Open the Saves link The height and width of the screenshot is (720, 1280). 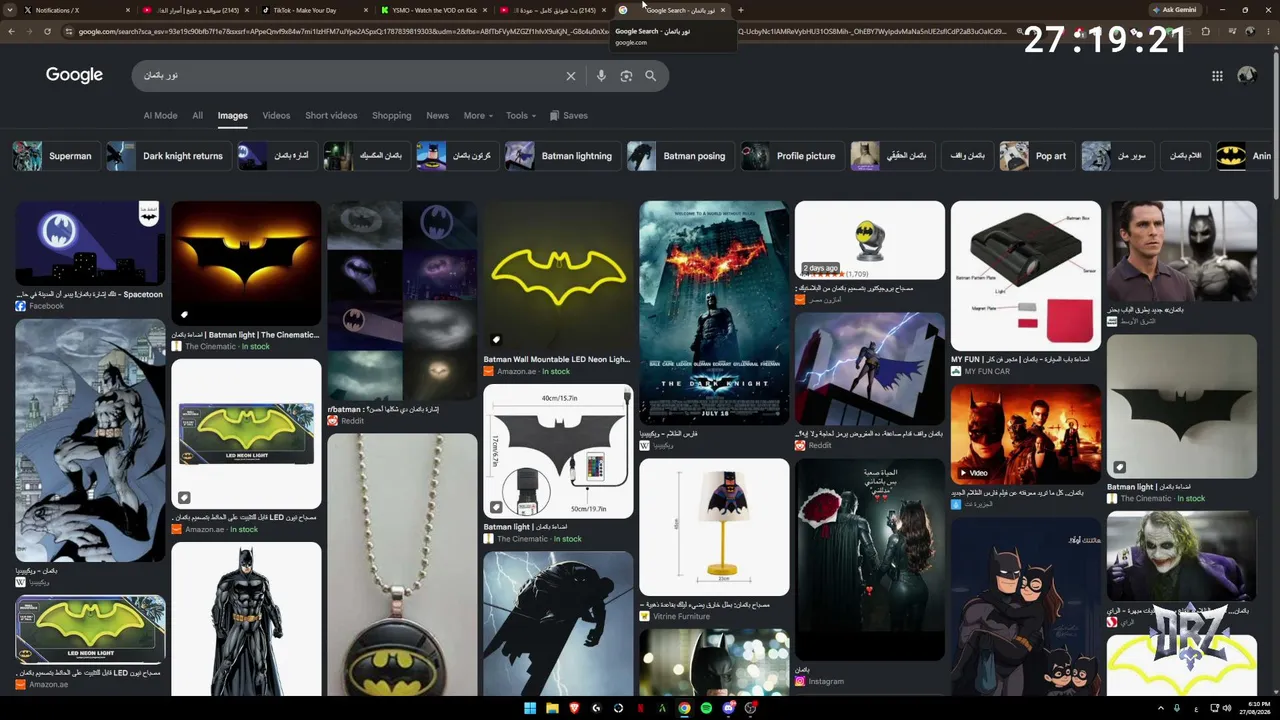pyautogui.click(x=568, y=115)
